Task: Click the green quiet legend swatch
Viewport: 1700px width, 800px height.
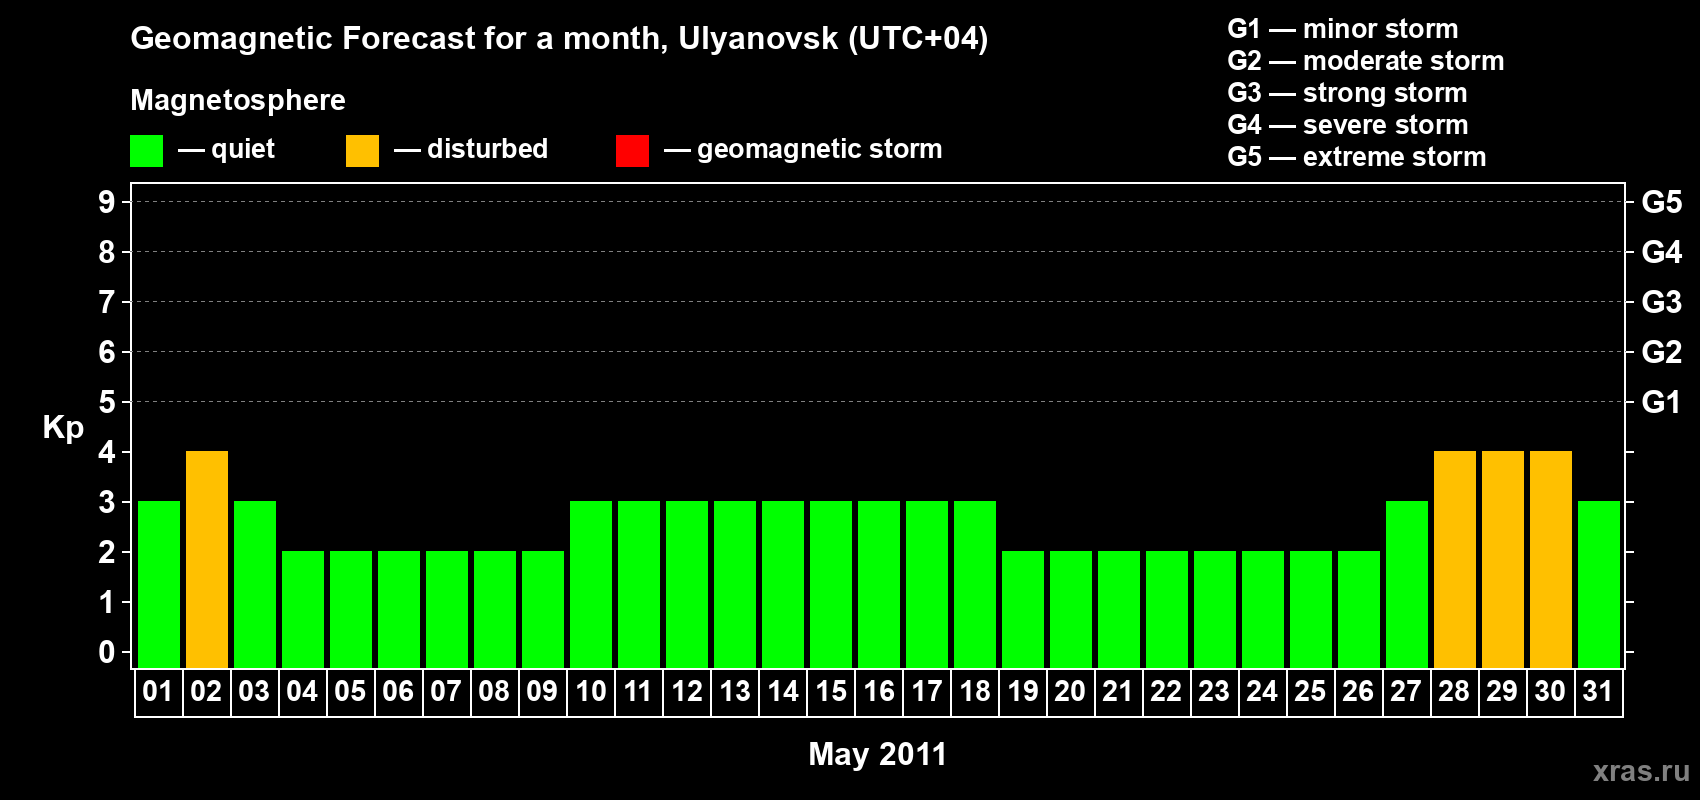Action: coord(146,151)
